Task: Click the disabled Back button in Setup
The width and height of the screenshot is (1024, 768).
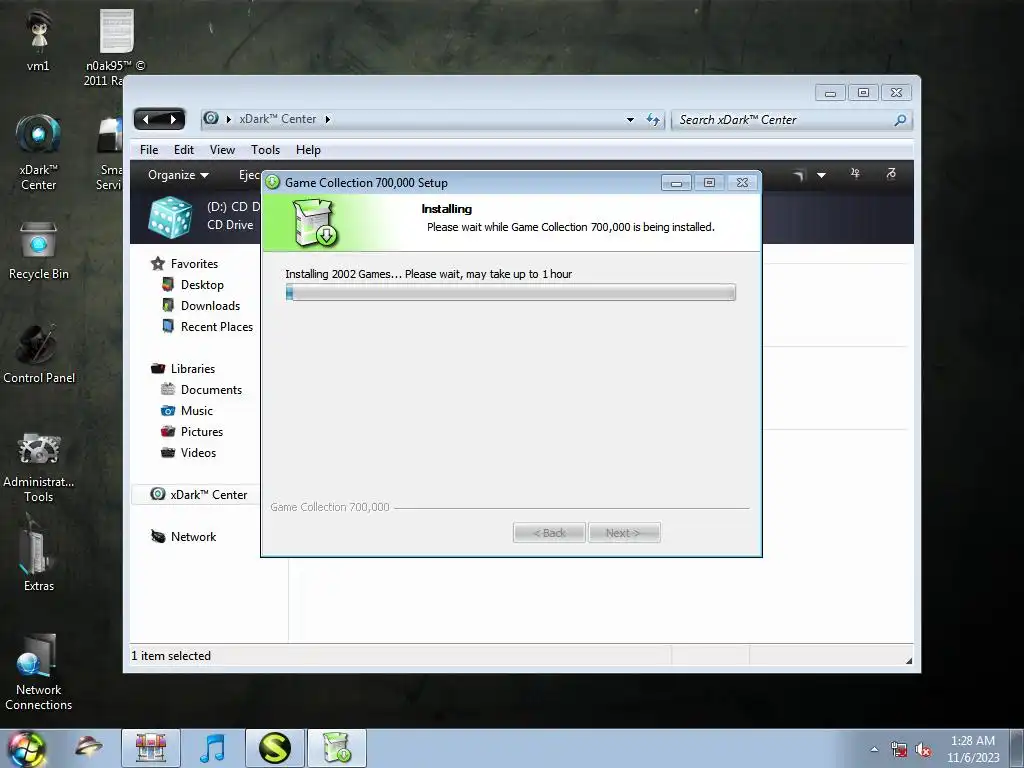Action: 549,533
